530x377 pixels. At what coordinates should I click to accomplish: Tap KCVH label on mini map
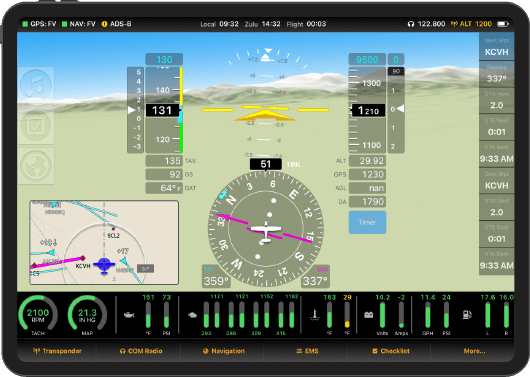83,266
